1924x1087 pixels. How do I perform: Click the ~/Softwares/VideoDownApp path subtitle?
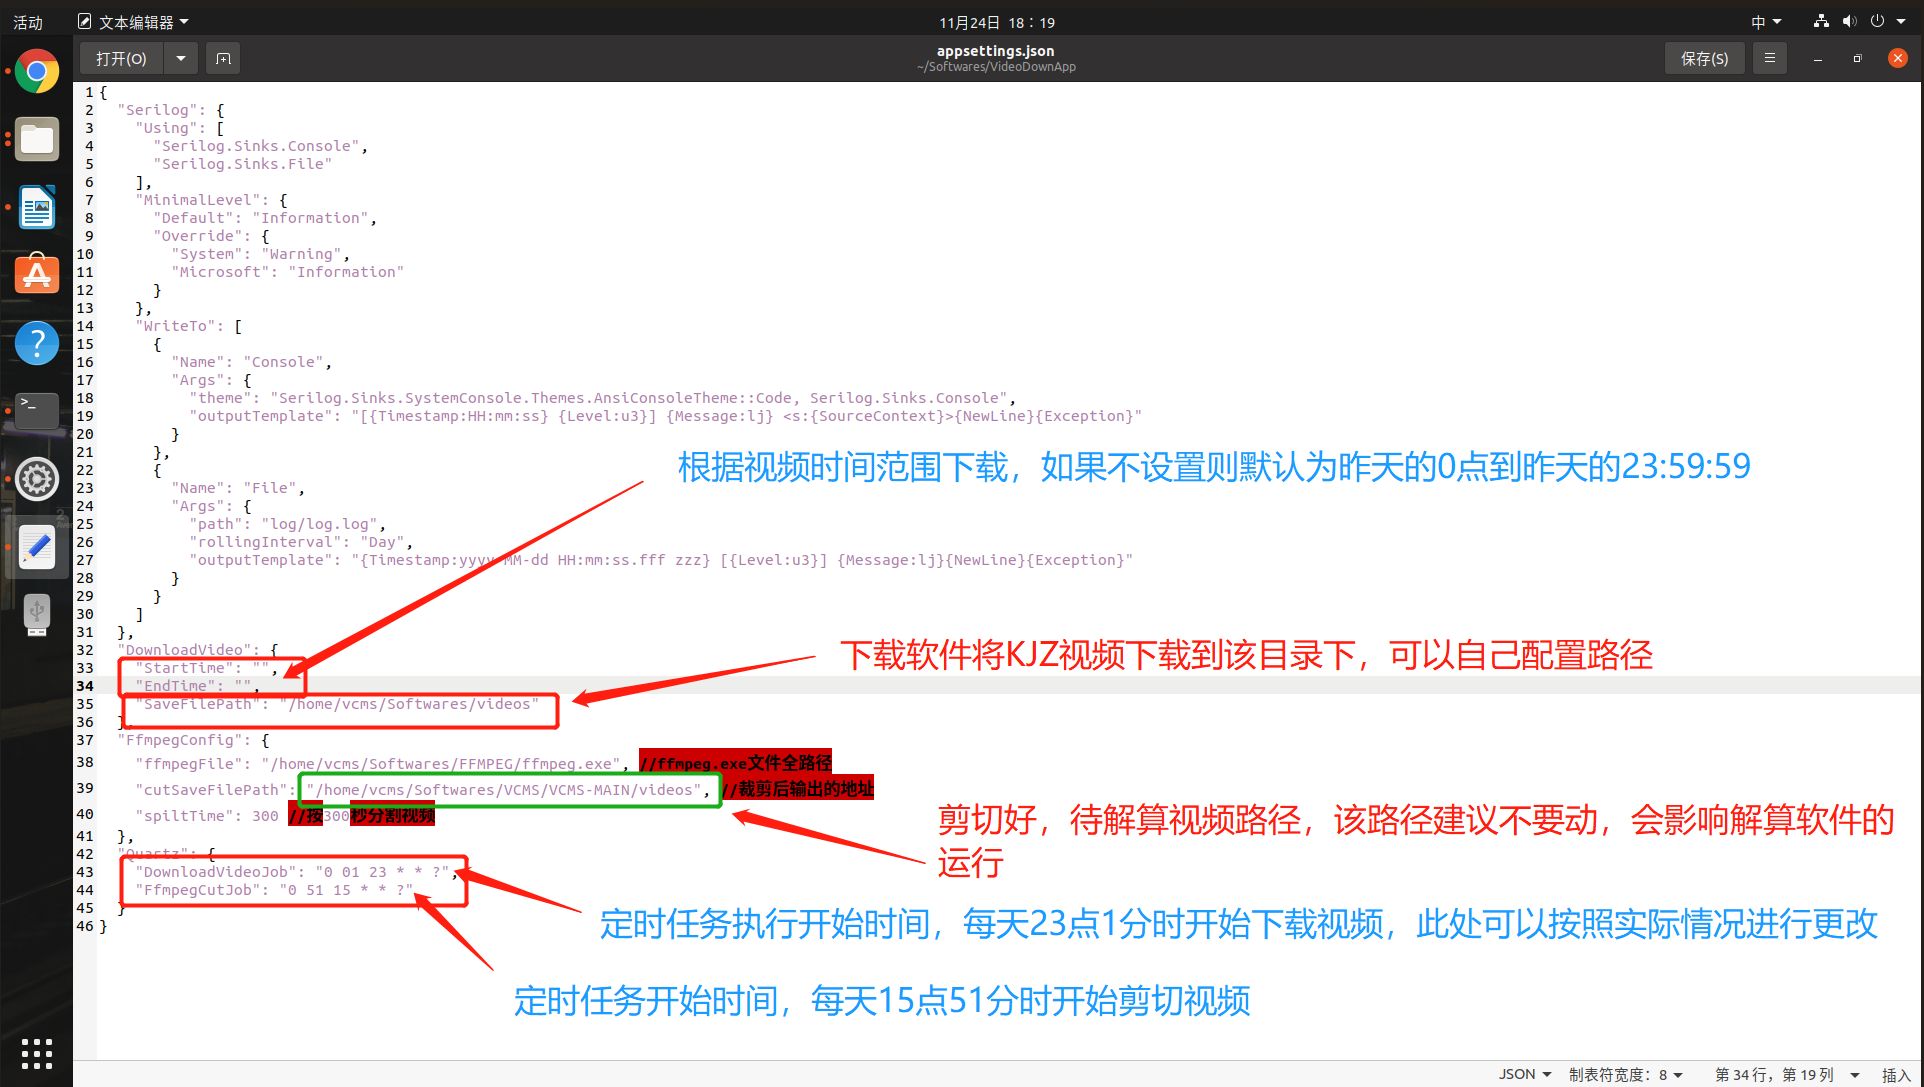pyautogui.click(x=996, y=67)
